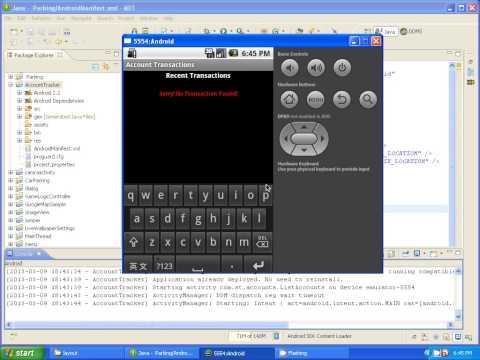Switch to DDMS perspective
480x360 pixels.
point(411,31)
